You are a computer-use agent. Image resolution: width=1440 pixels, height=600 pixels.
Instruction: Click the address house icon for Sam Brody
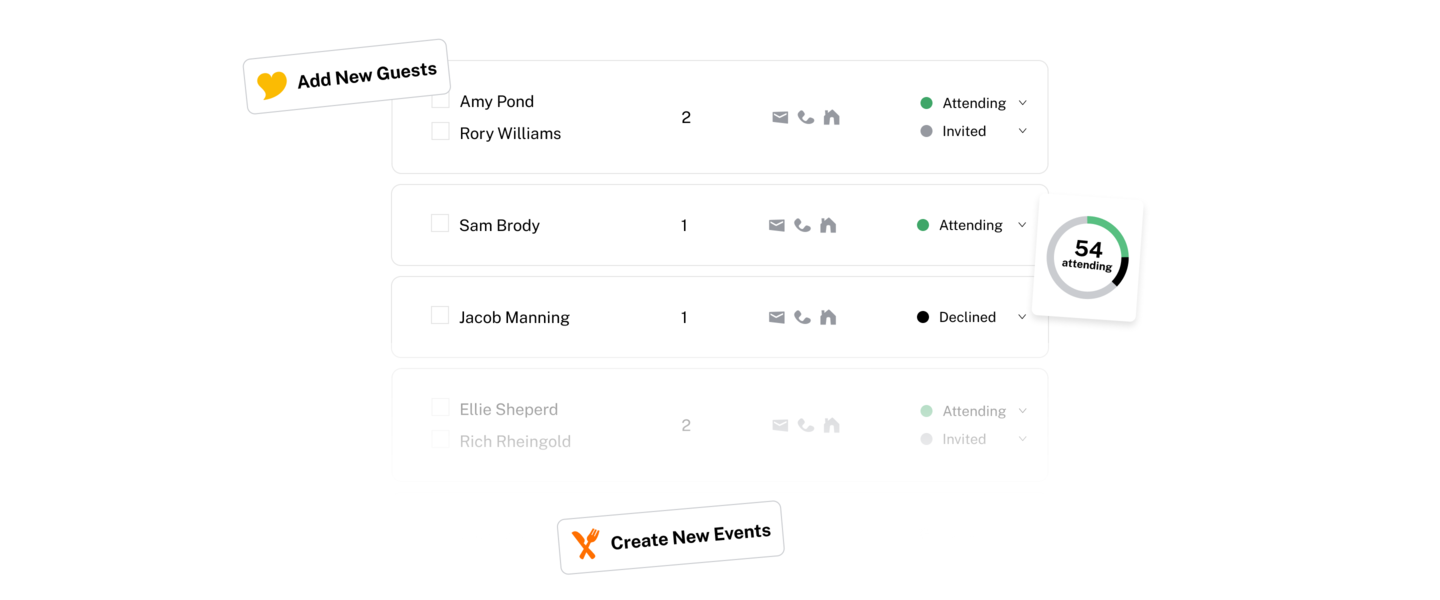click(x=828, y=225)
